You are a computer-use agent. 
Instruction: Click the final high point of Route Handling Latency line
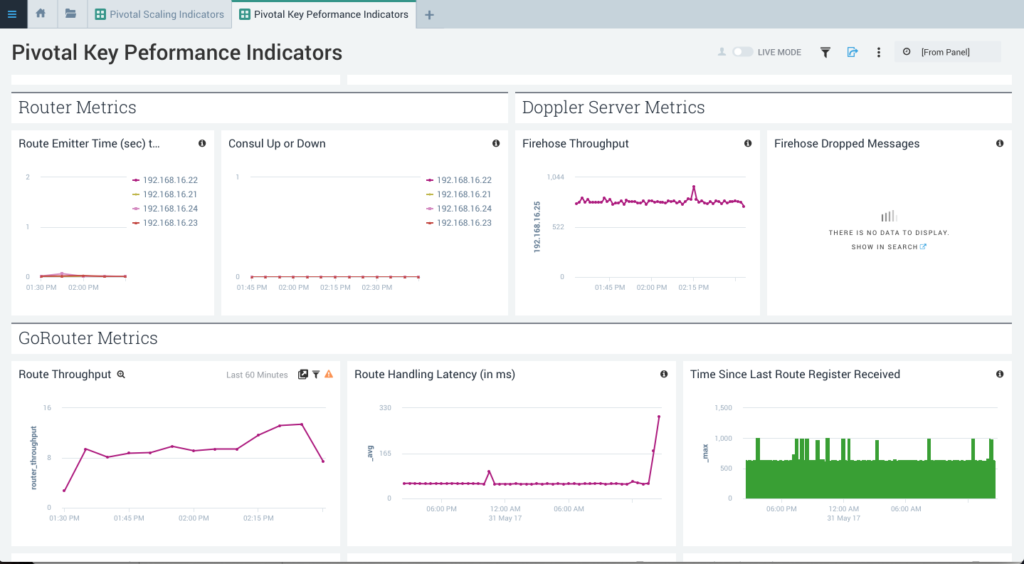(x=659, y=416)
